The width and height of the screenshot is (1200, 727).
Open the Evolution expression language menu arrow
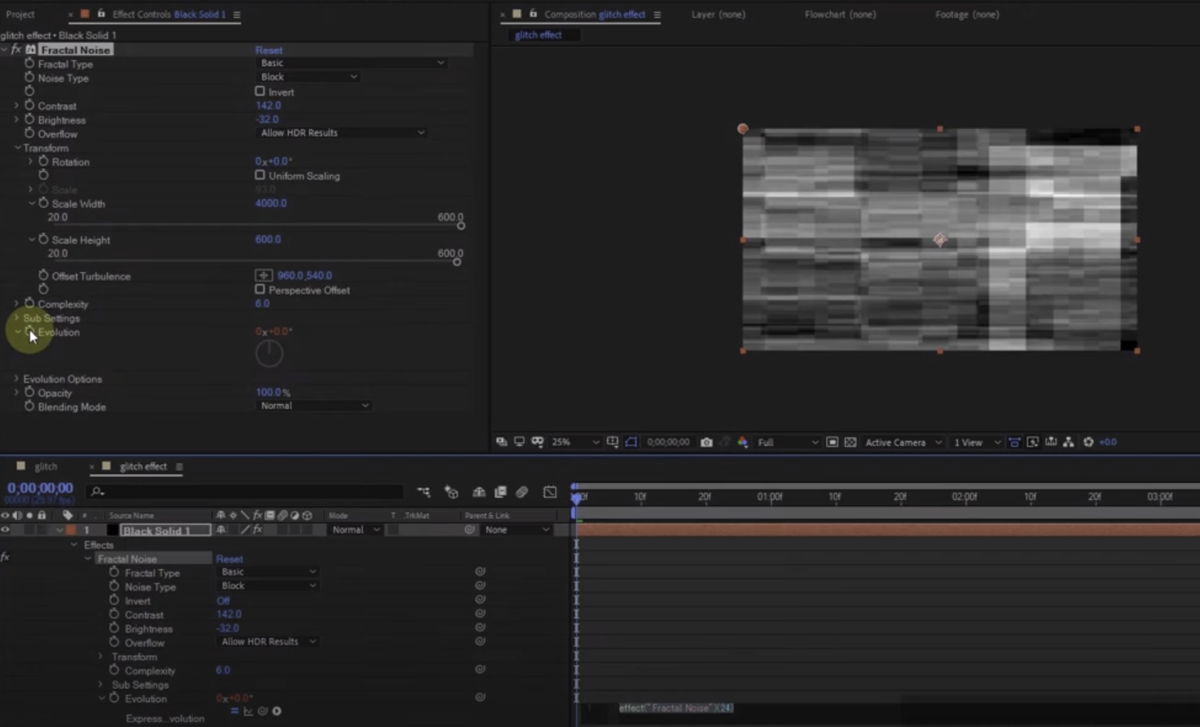[277, 711]
